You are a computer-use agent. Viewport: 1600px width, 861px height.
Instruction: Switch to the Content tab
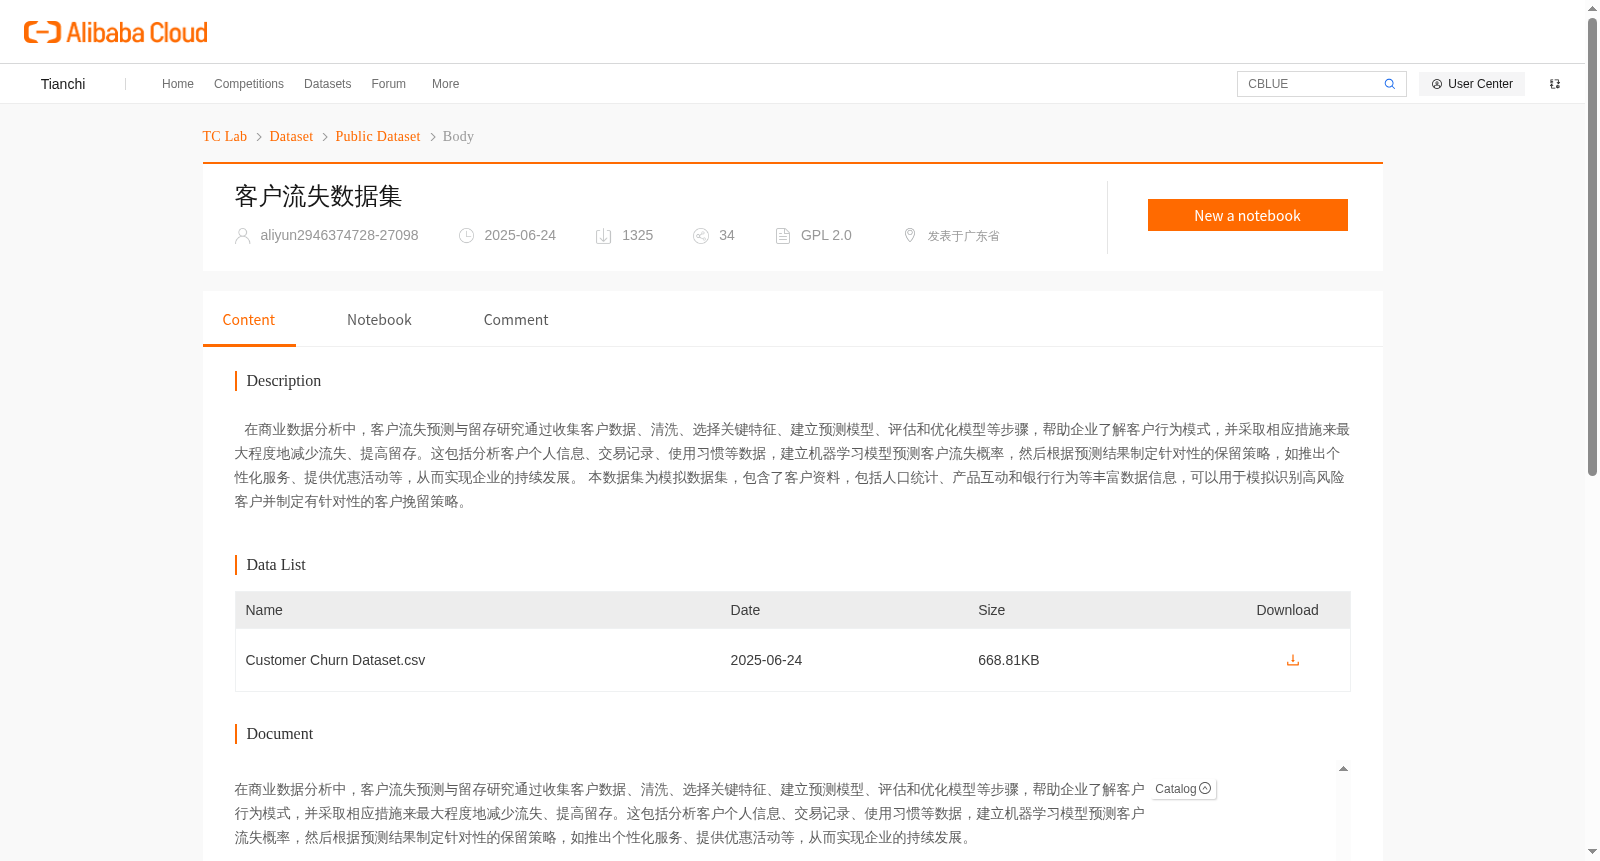[249, 320]
